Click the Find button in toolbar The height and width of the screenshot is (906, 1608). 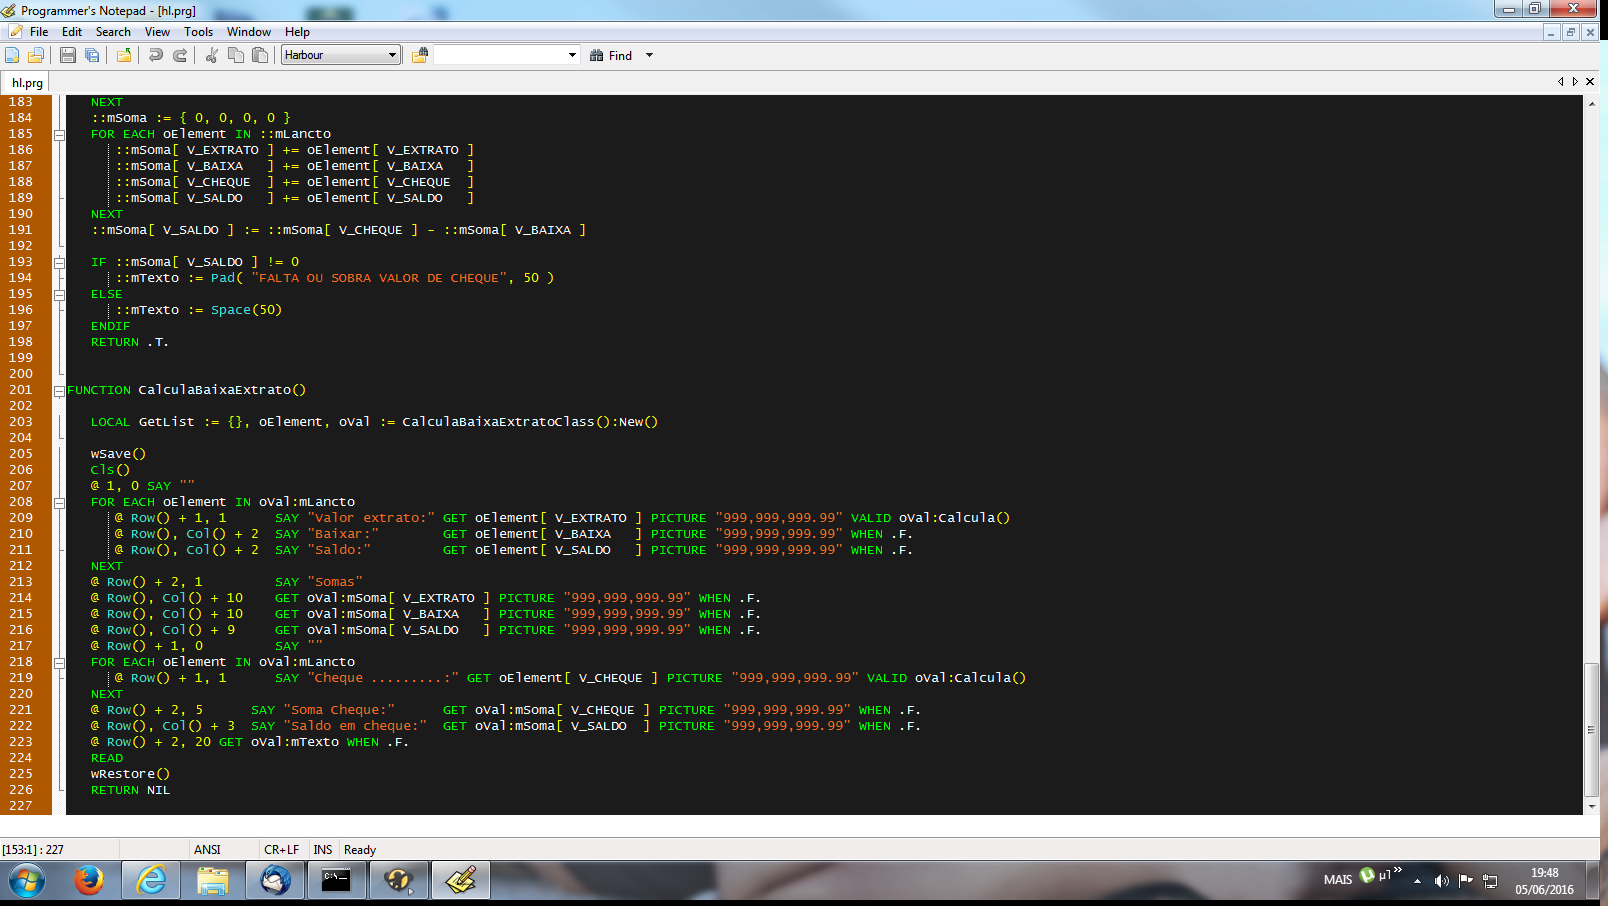611,56
